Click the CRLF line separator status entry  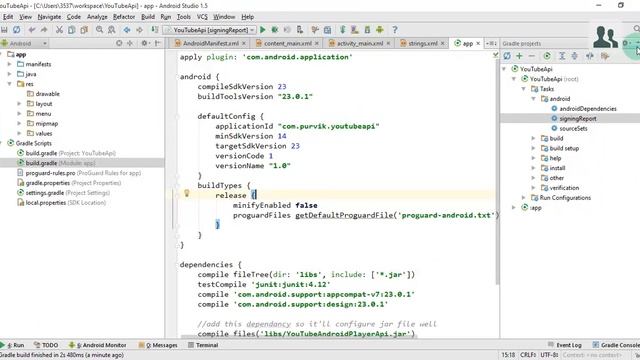pyautogui.click(x=528, y=355)
